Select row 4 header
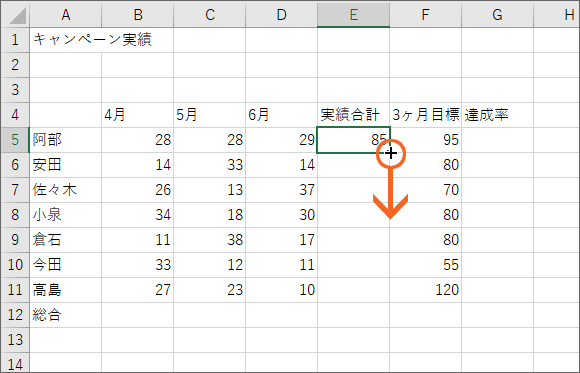 tap(15, 115)
